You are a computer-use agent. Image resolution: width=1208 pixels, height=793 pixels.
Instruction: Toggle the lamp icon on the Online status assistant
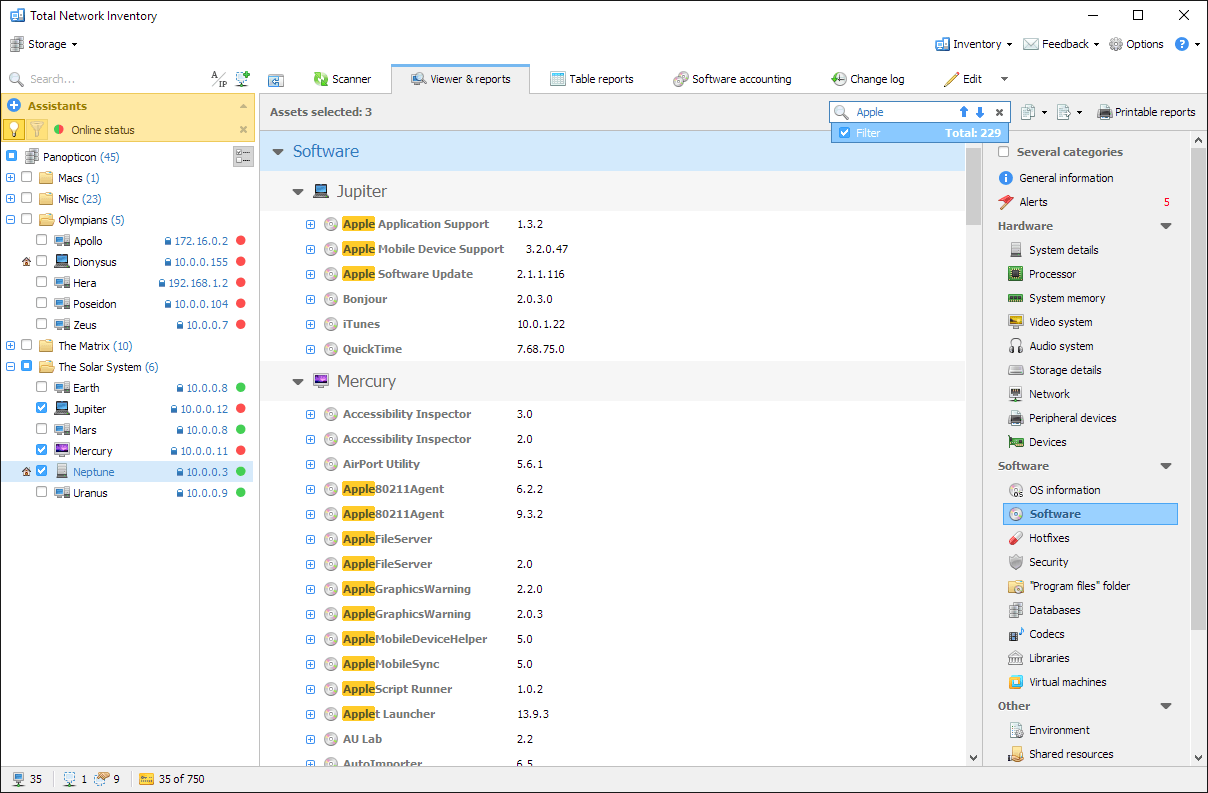13,129
